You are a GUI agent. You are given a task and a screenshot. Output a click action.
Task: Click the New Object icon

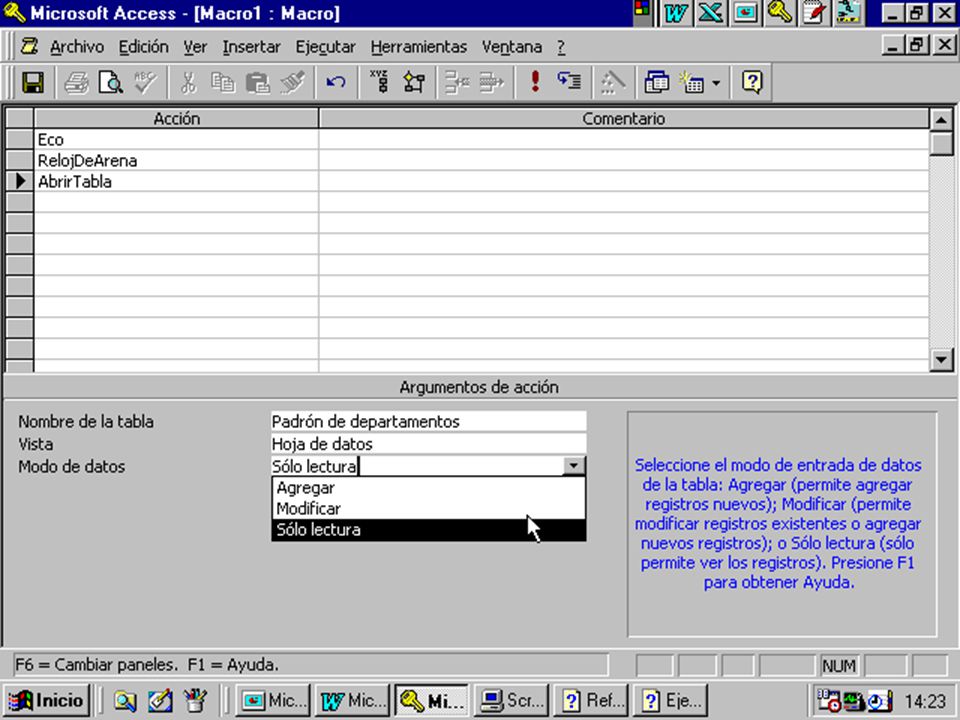(x=692, y=82)
